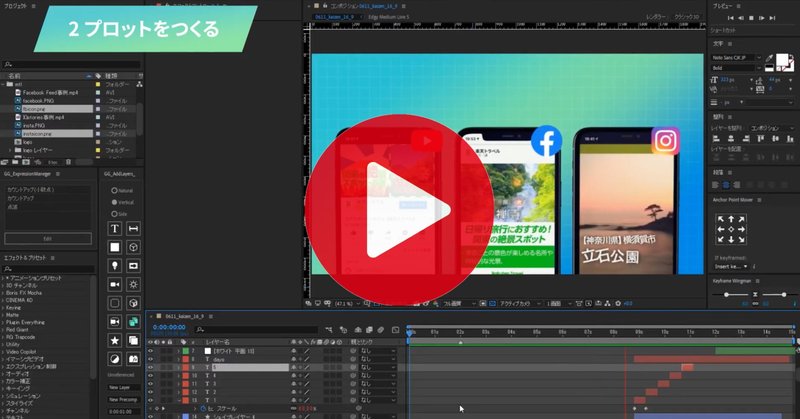Hide the days layer using its eye icon
The image size is (800, 419).
151,359
